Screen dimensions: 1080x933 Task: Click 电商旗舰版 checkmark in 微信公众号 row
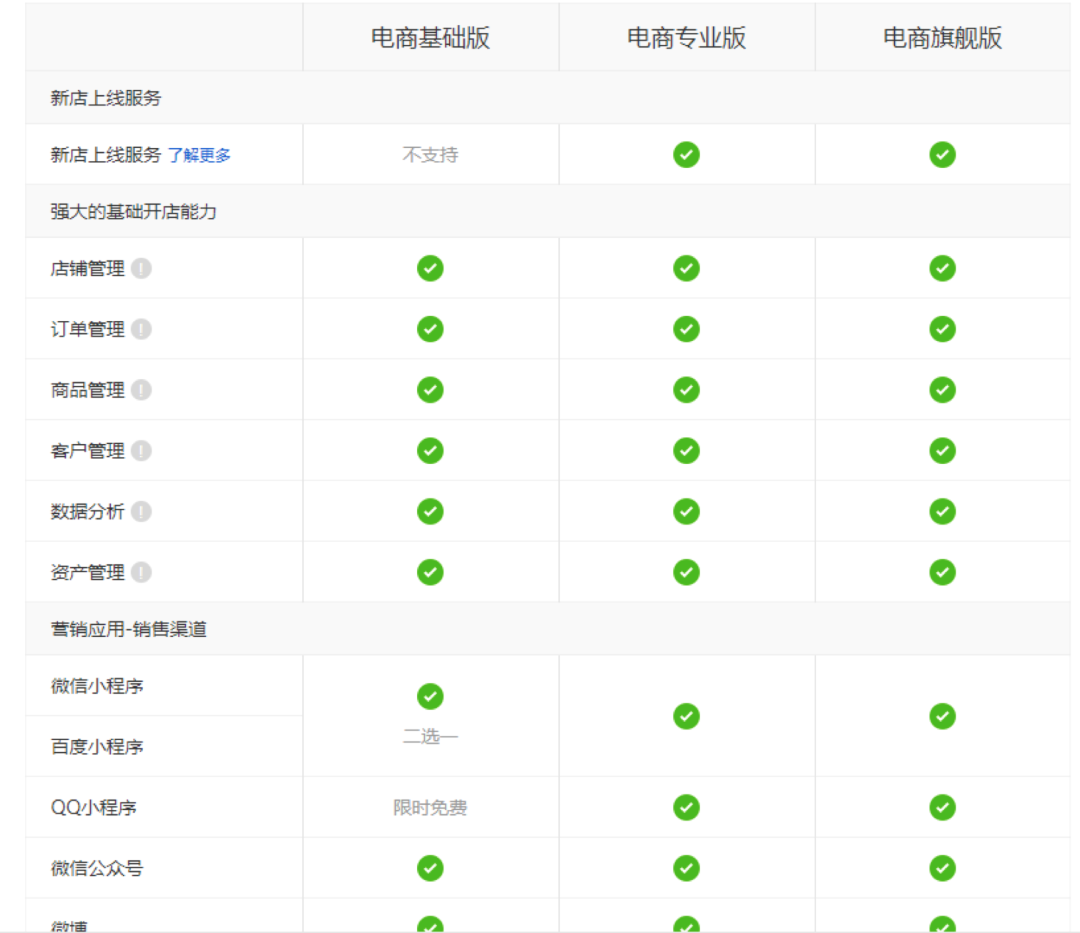[942, 868]
